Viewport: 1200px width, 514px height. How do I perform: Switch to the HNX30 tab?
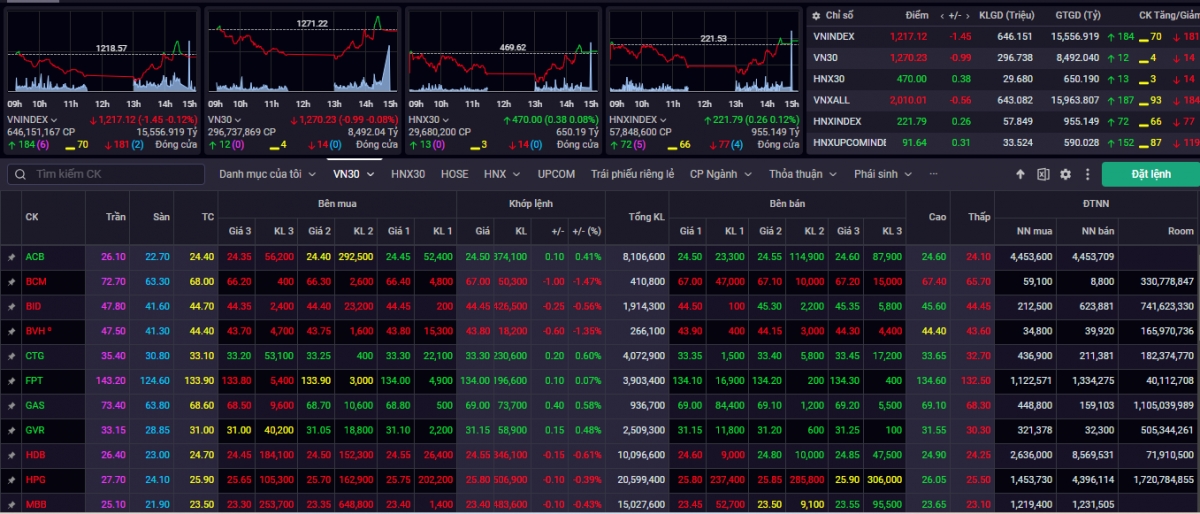coord(408,174)
